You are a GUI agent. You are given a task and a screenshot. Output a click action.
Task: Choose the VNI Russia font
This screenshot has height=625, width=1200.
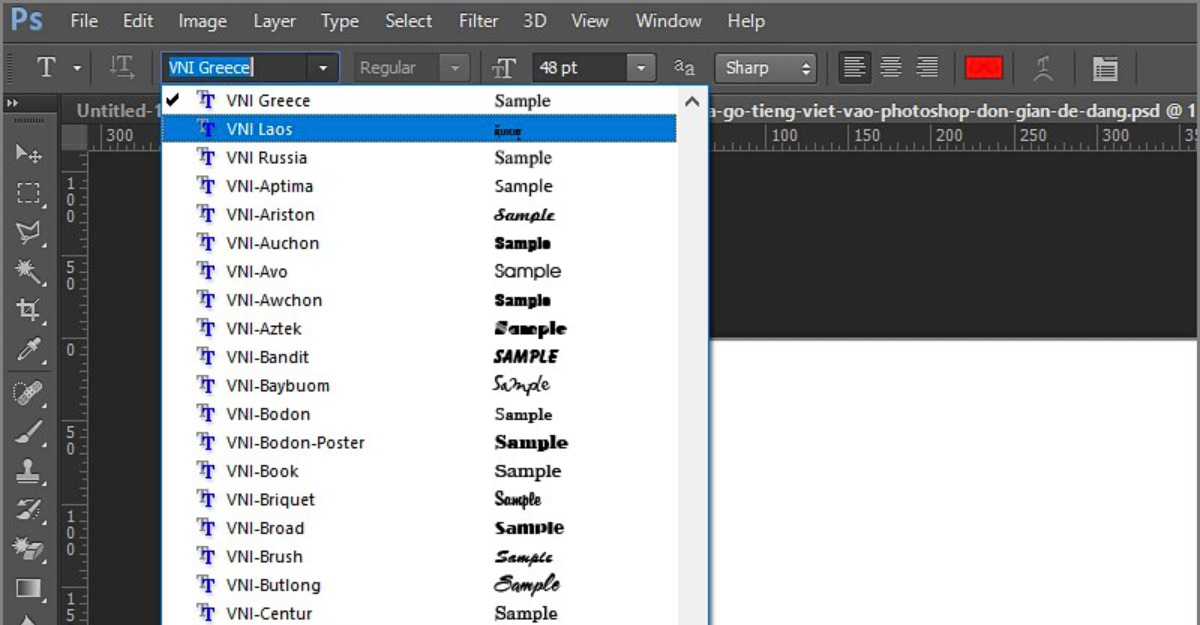point(420,158)
